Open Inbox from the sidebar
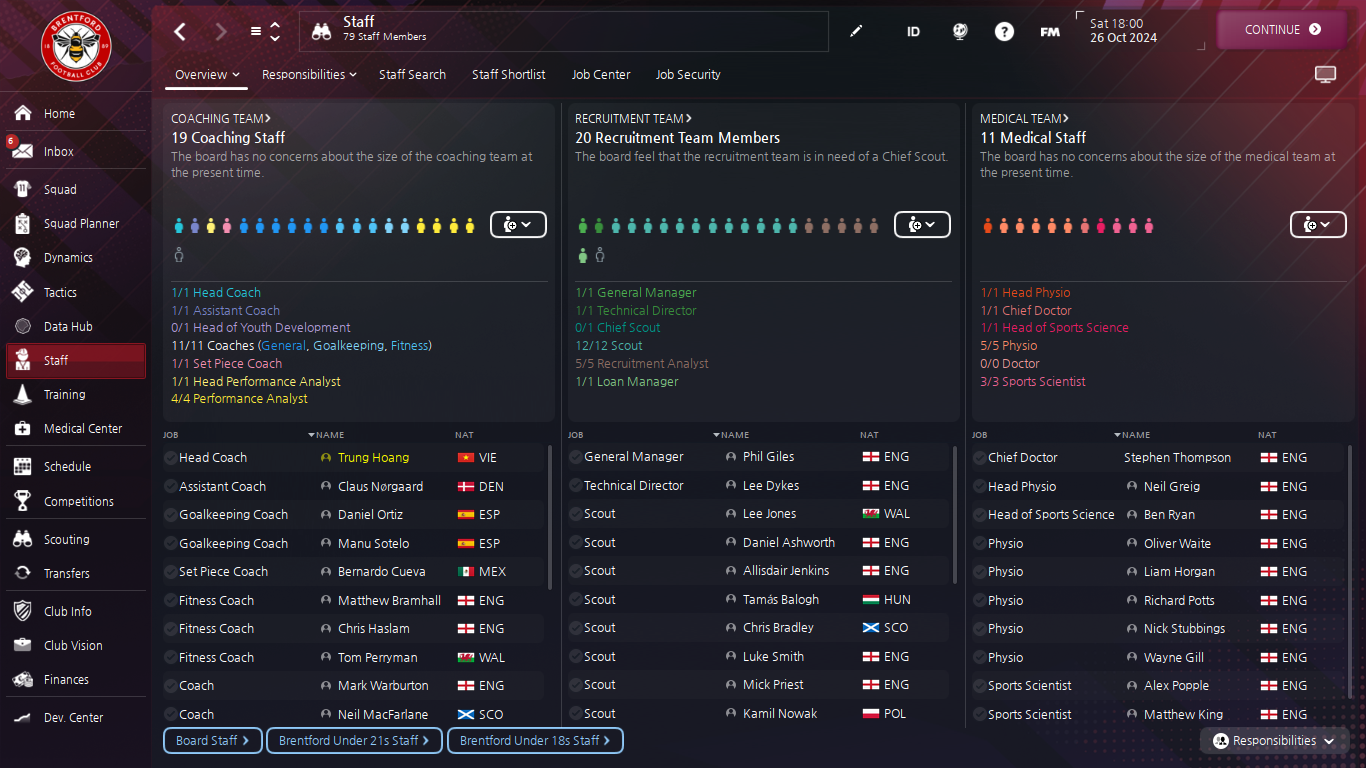 (x=59, y=152)
